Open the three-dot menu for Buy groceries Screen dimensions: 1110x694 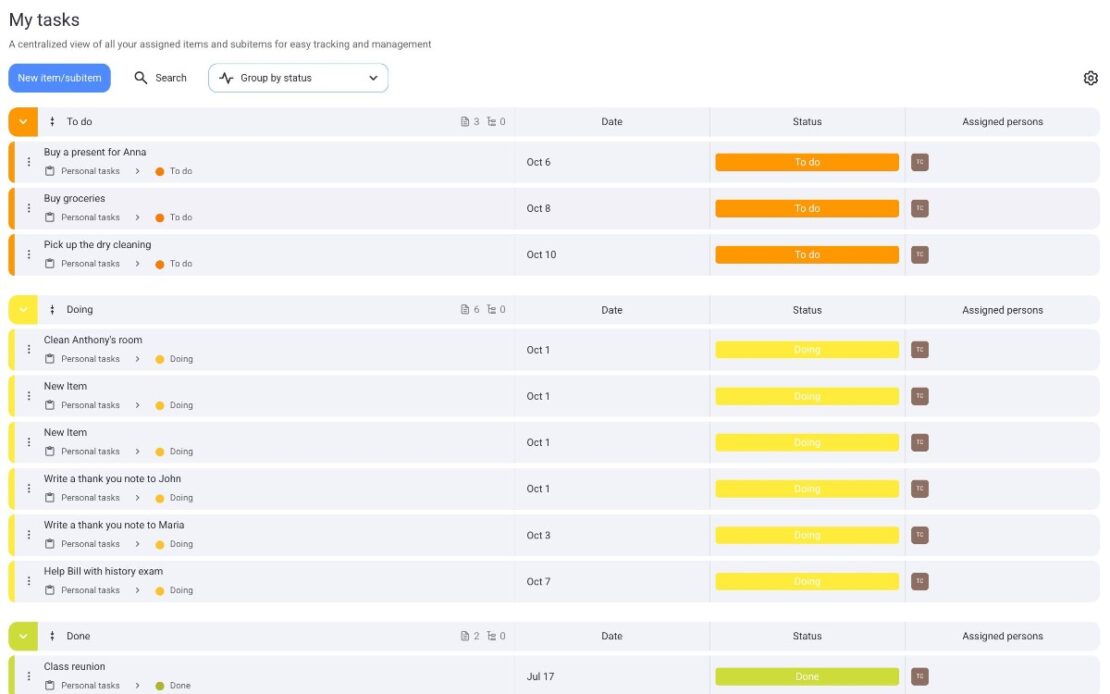(x=29, y=208)
